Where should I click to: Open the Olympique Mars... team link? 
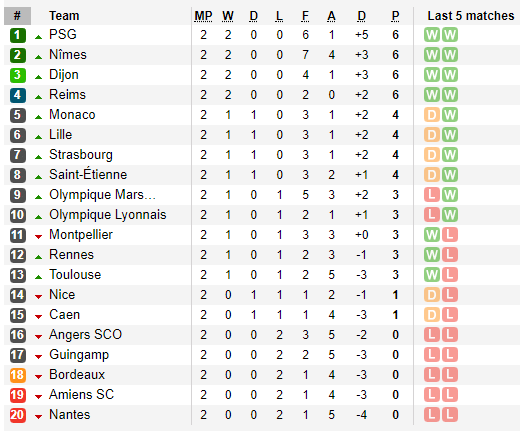[x=102, y=195]
